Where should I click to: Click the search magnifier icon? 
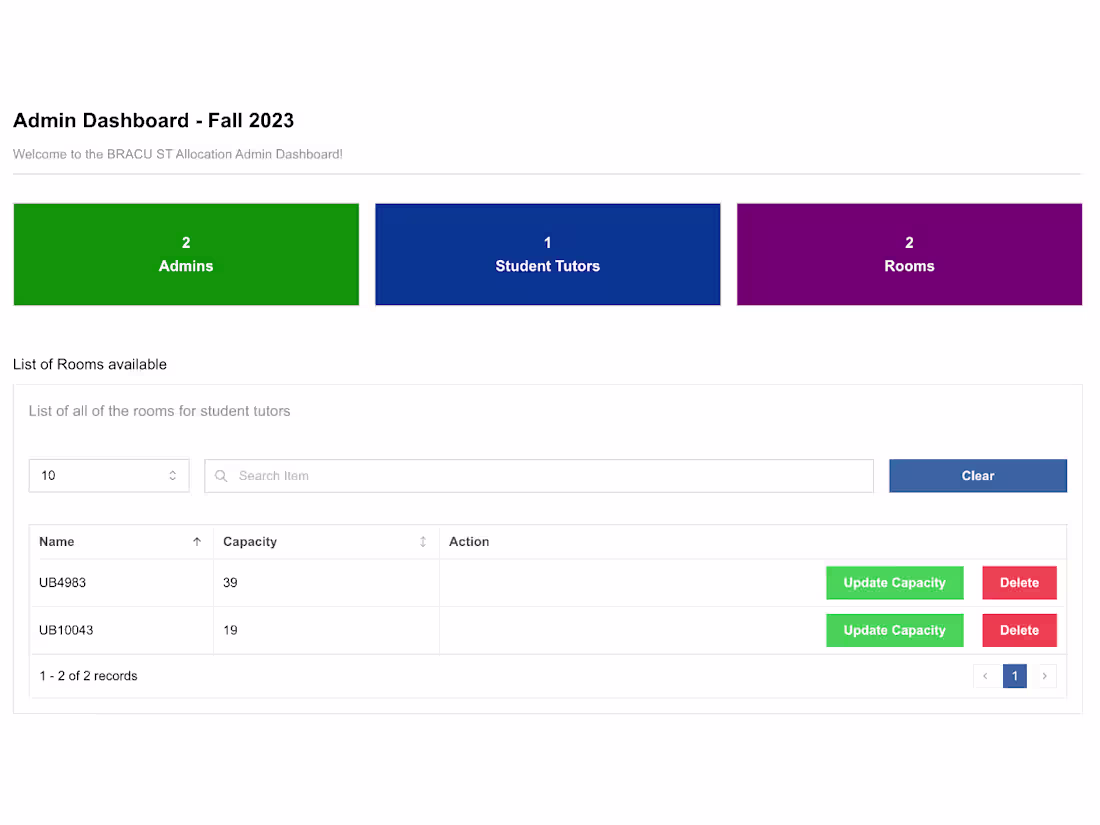pyautogui.click(x=221, y=476)
